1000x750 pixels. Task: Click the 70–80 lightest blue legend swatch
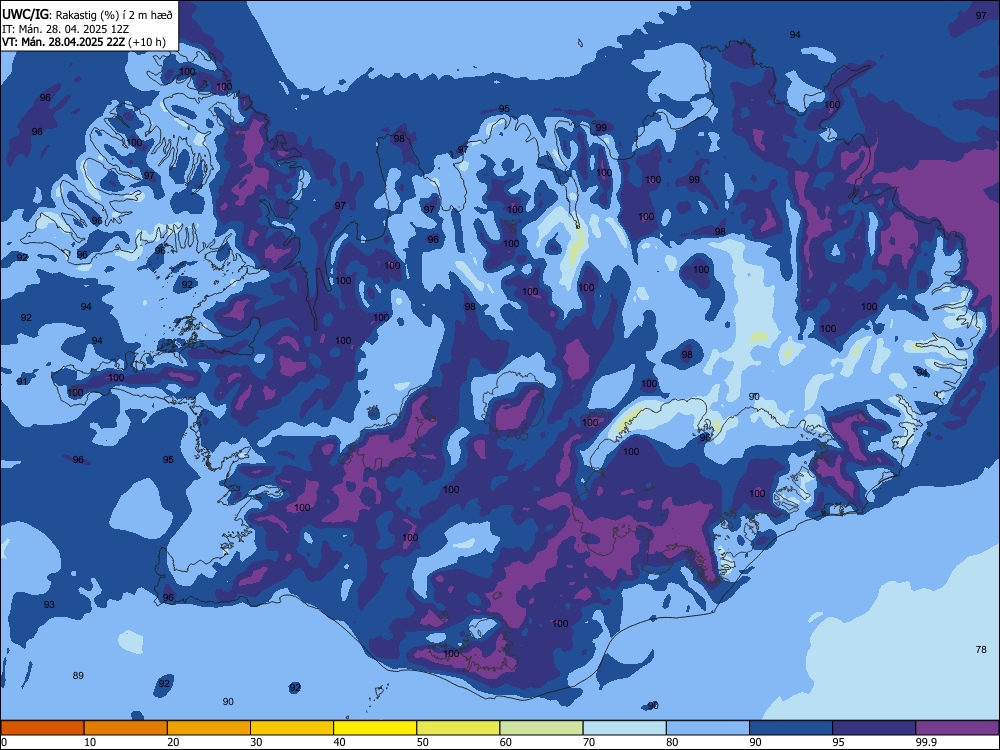pos(624,728)
